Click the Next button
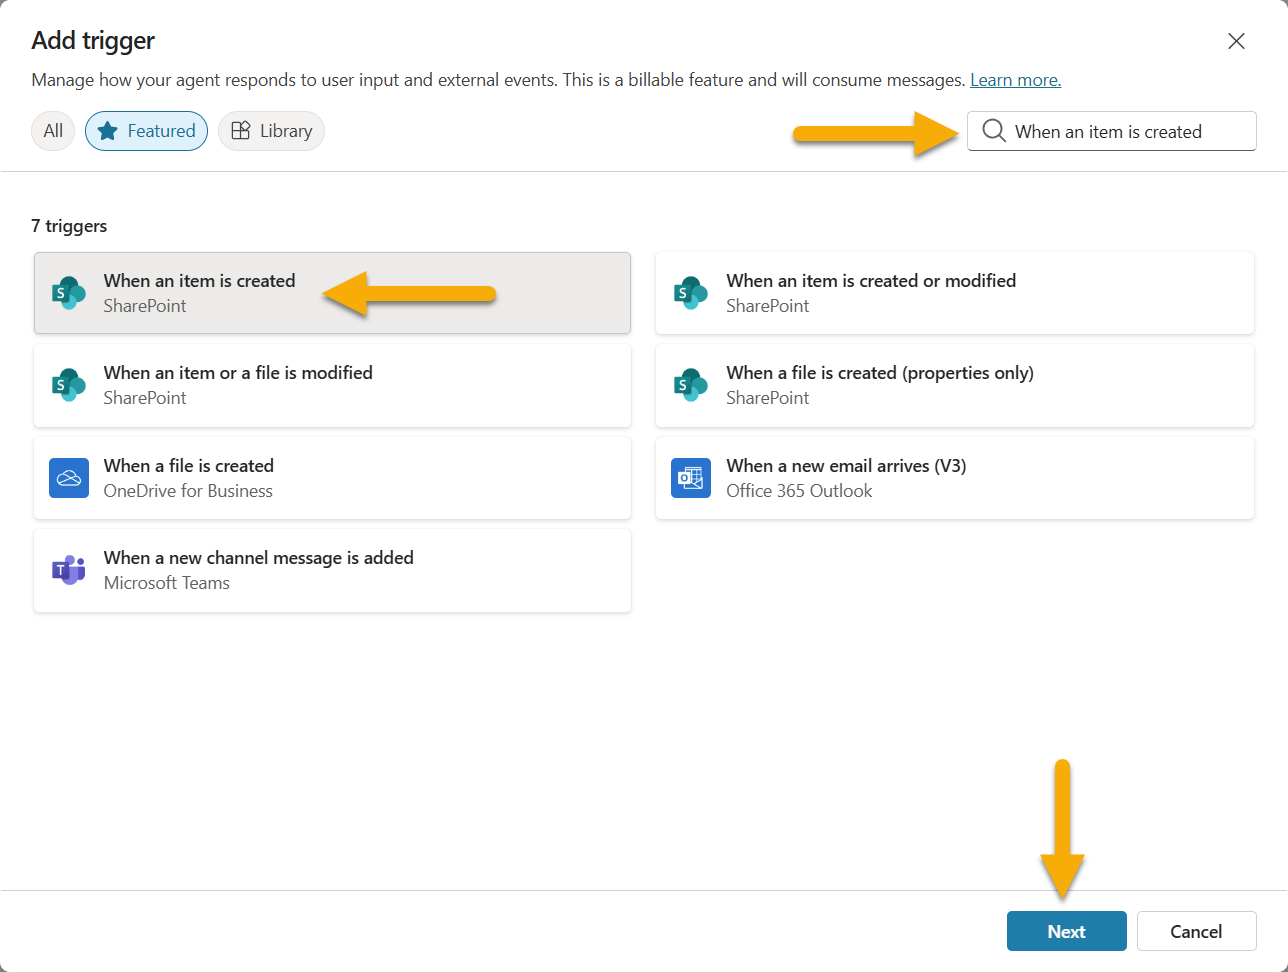 (1066, 931)
